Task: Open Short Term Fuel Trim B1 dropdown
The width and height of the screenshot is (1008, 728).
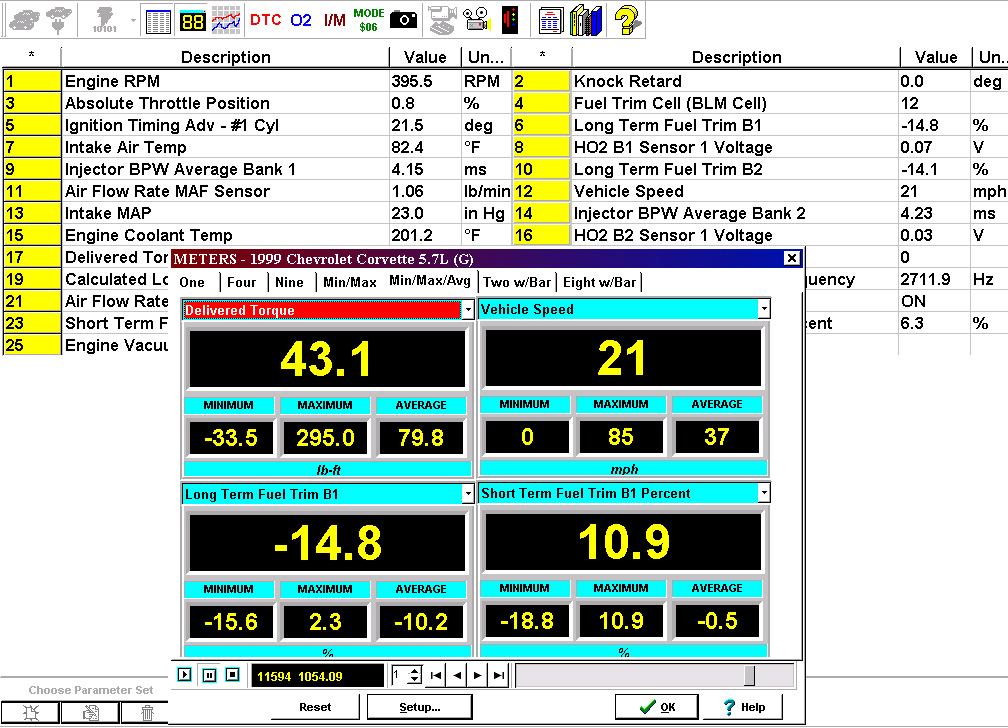Action: (764, 493)
